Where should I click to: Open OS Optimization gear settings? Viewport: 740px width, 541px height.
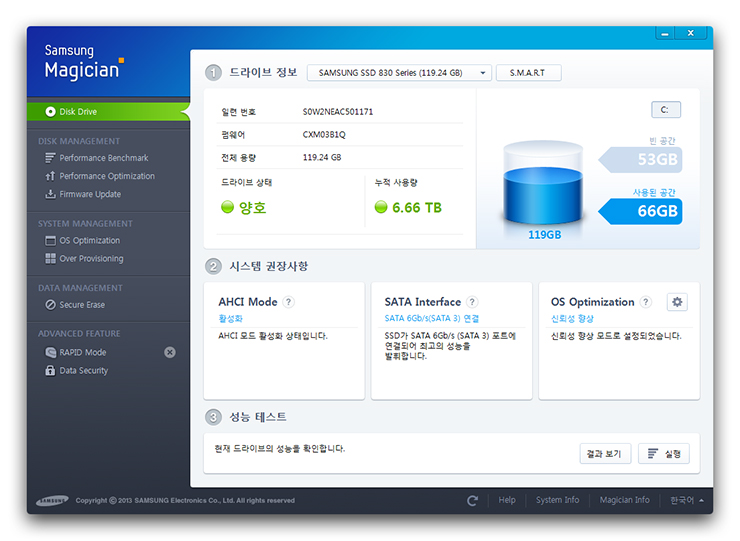[677, 302]
